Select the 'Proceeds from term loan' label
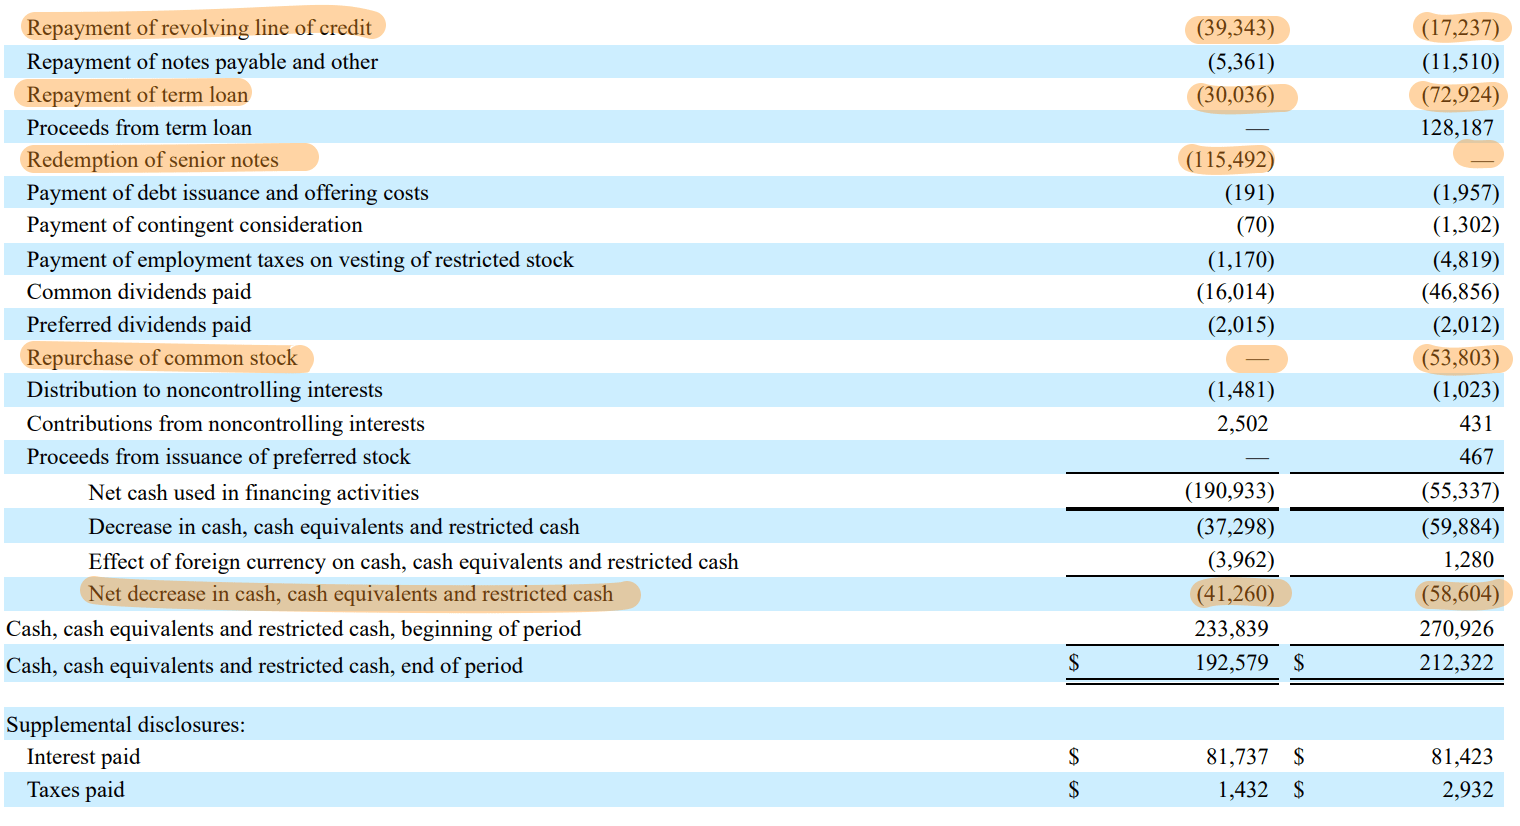Screen dimensions: 1520x826 point(139,128)
